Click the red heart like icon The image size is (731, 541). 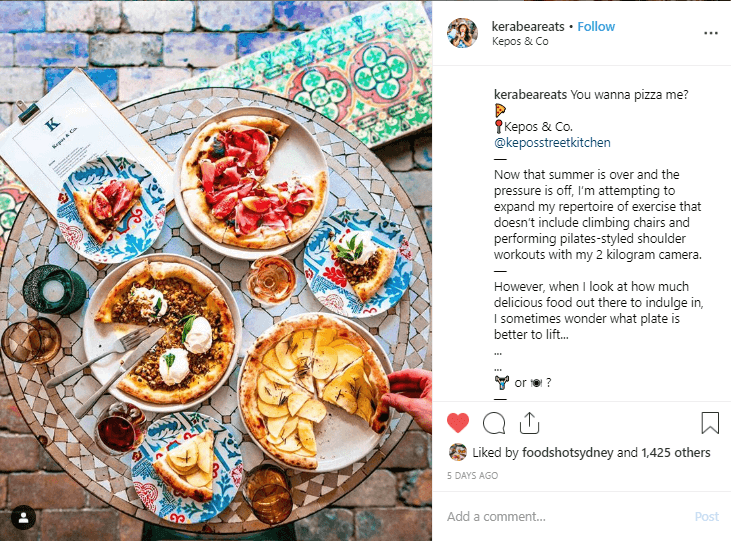pos(458,423)
